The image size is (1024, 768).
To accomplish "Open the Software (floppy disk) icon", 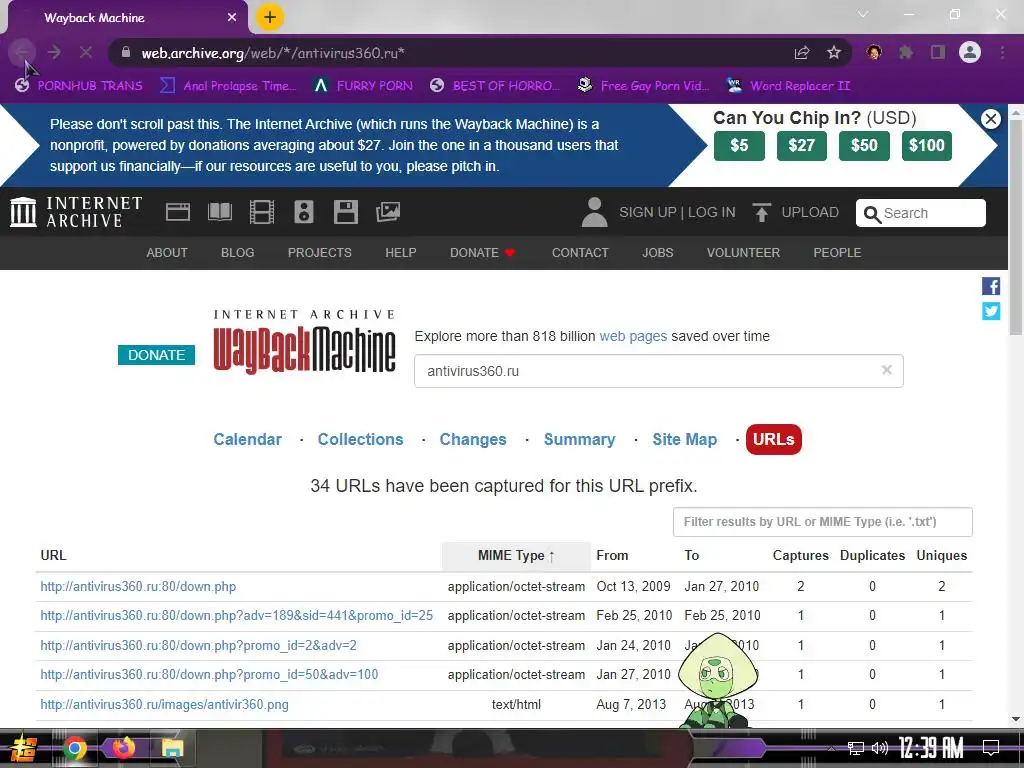I will pyautogui.click(x=345, y=212).
